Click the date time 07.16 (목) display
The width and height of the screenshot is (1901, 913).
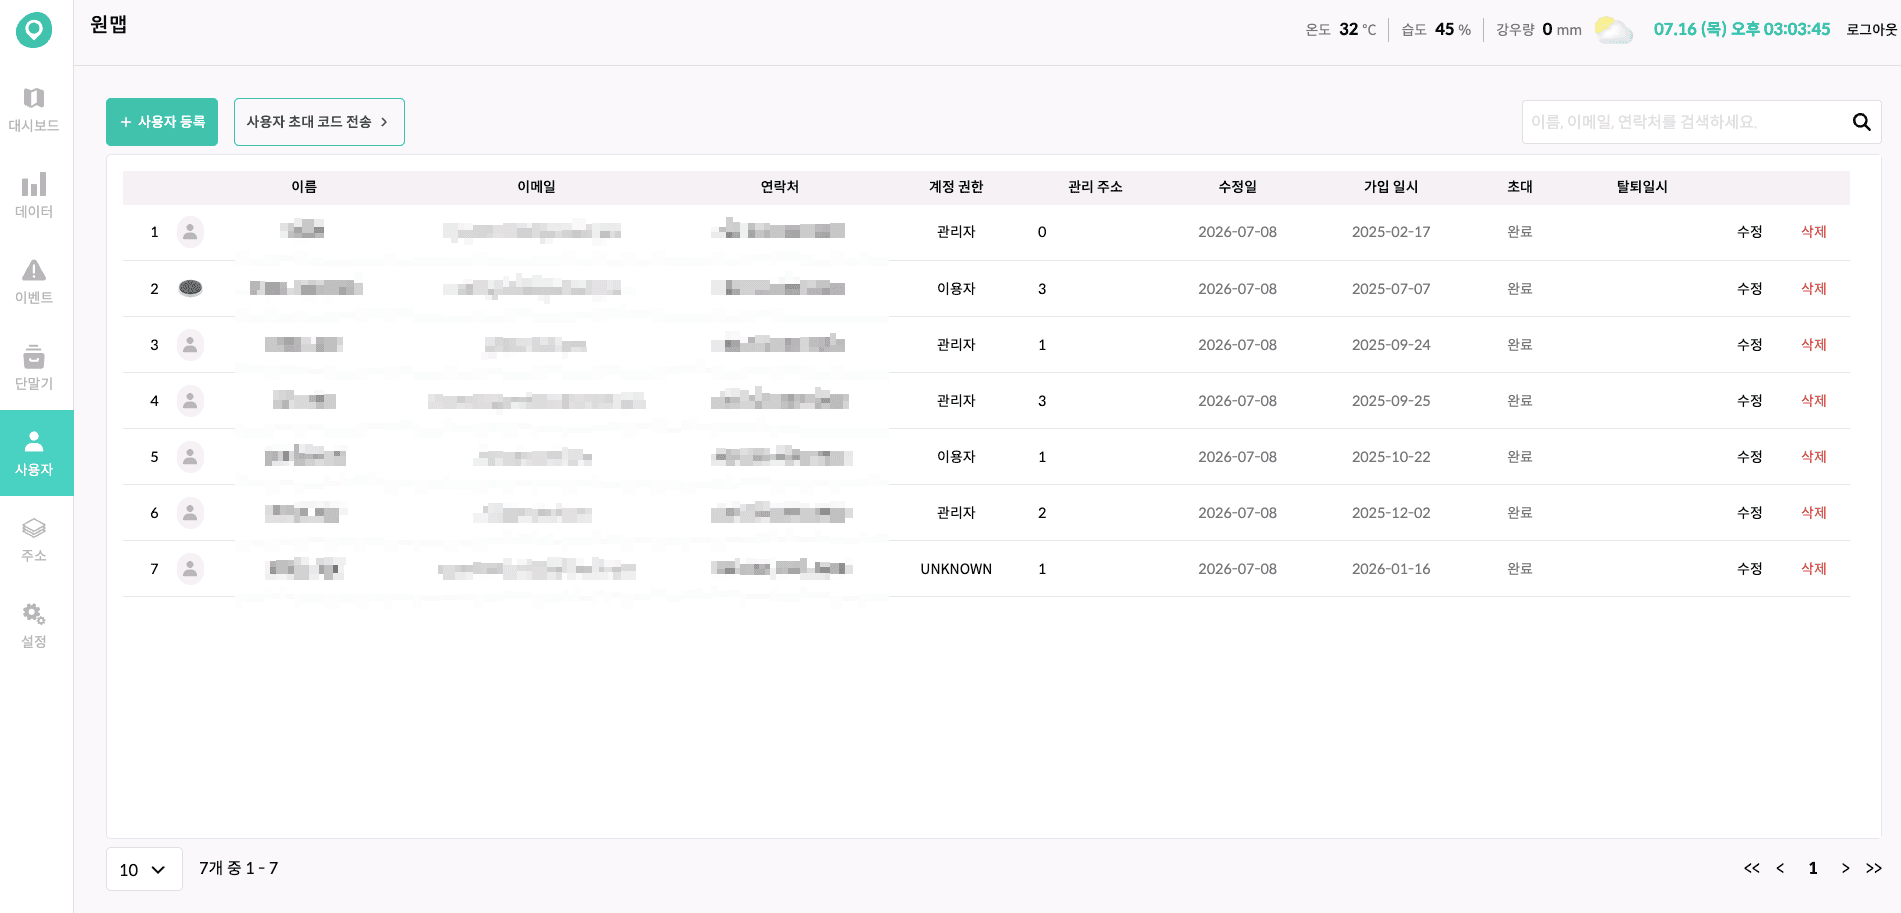coord(1741,30)
